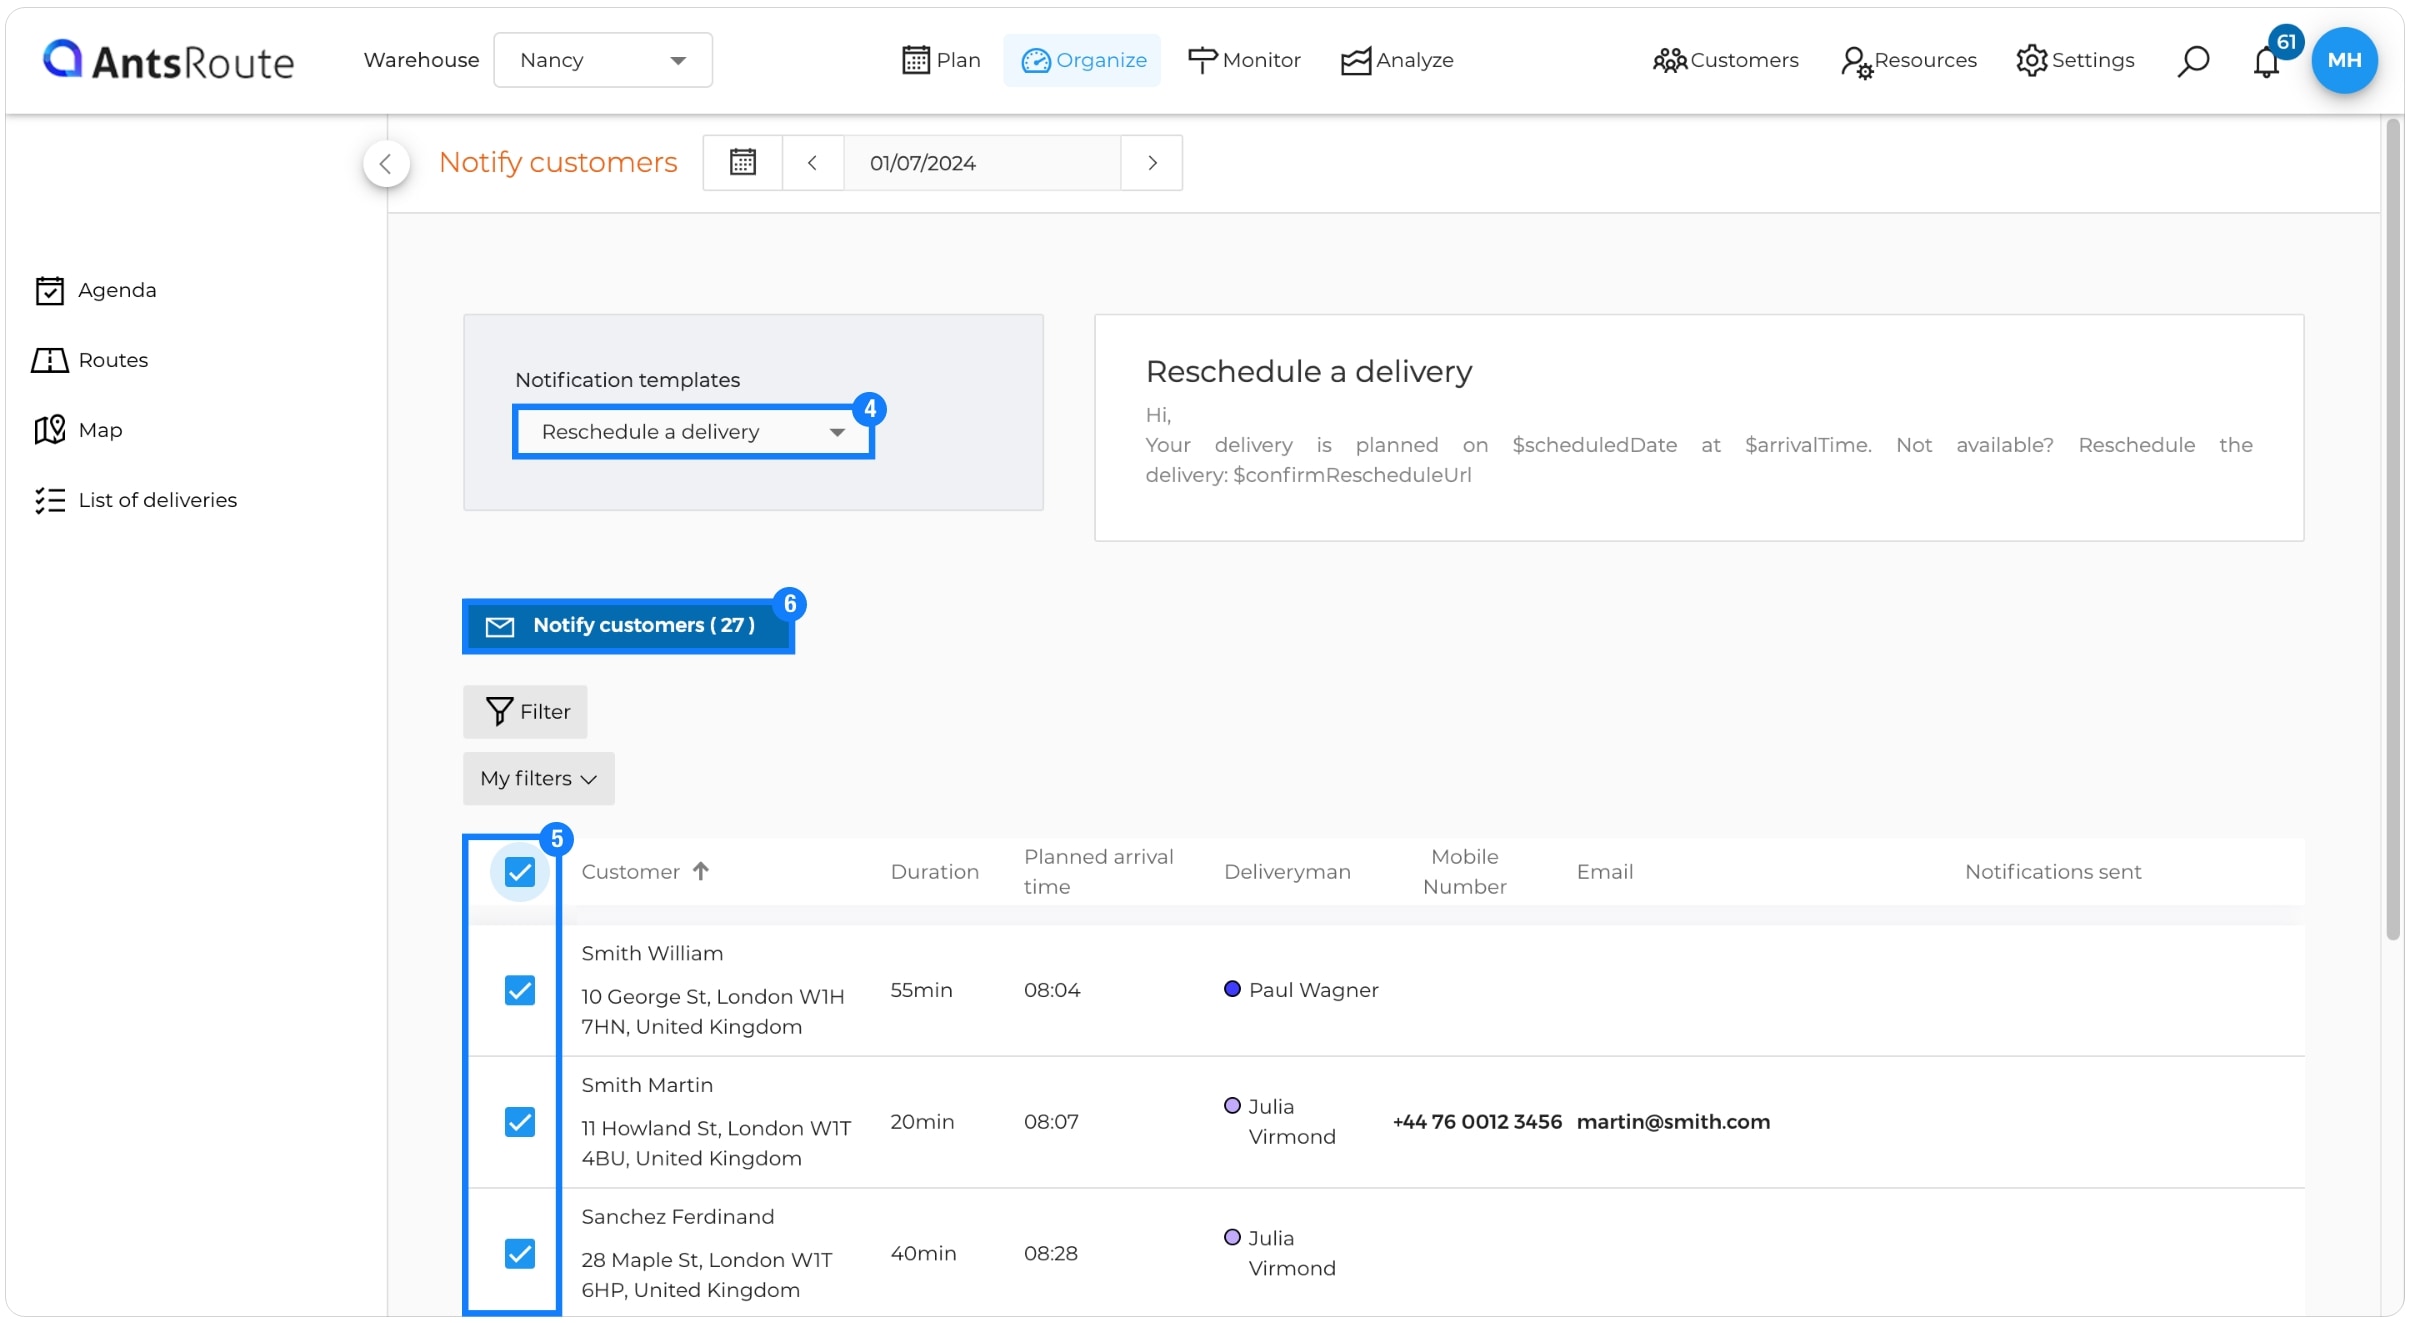This screenshot has height=1323, width=2410.
Task: Click the Mobile Number column header
Action: click(1464, 872)
